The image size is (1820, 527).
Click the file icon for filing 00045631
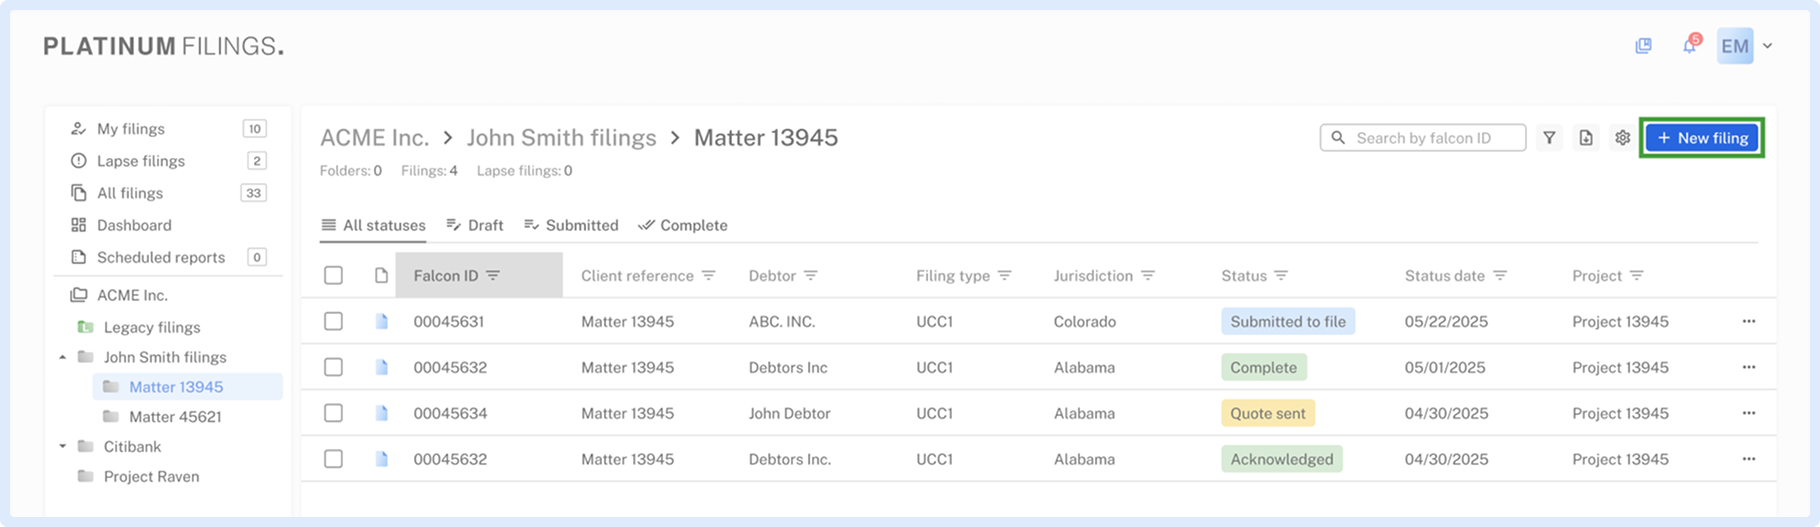coord(381,321)
